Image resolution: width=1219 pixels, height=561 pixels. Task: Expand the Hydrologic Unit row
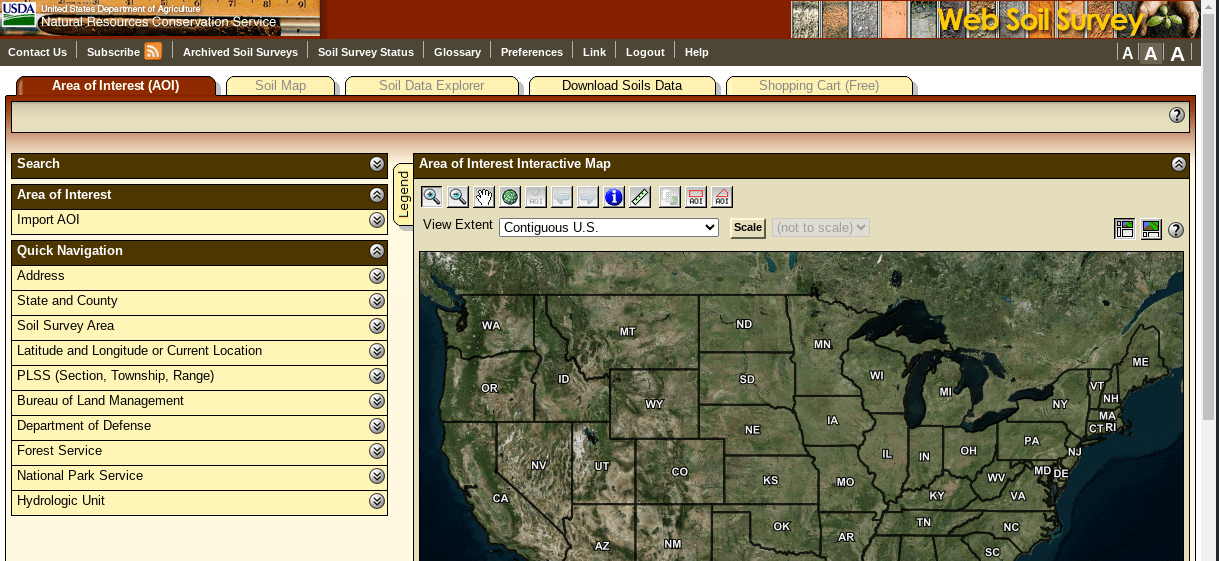[x=377, y=501]
